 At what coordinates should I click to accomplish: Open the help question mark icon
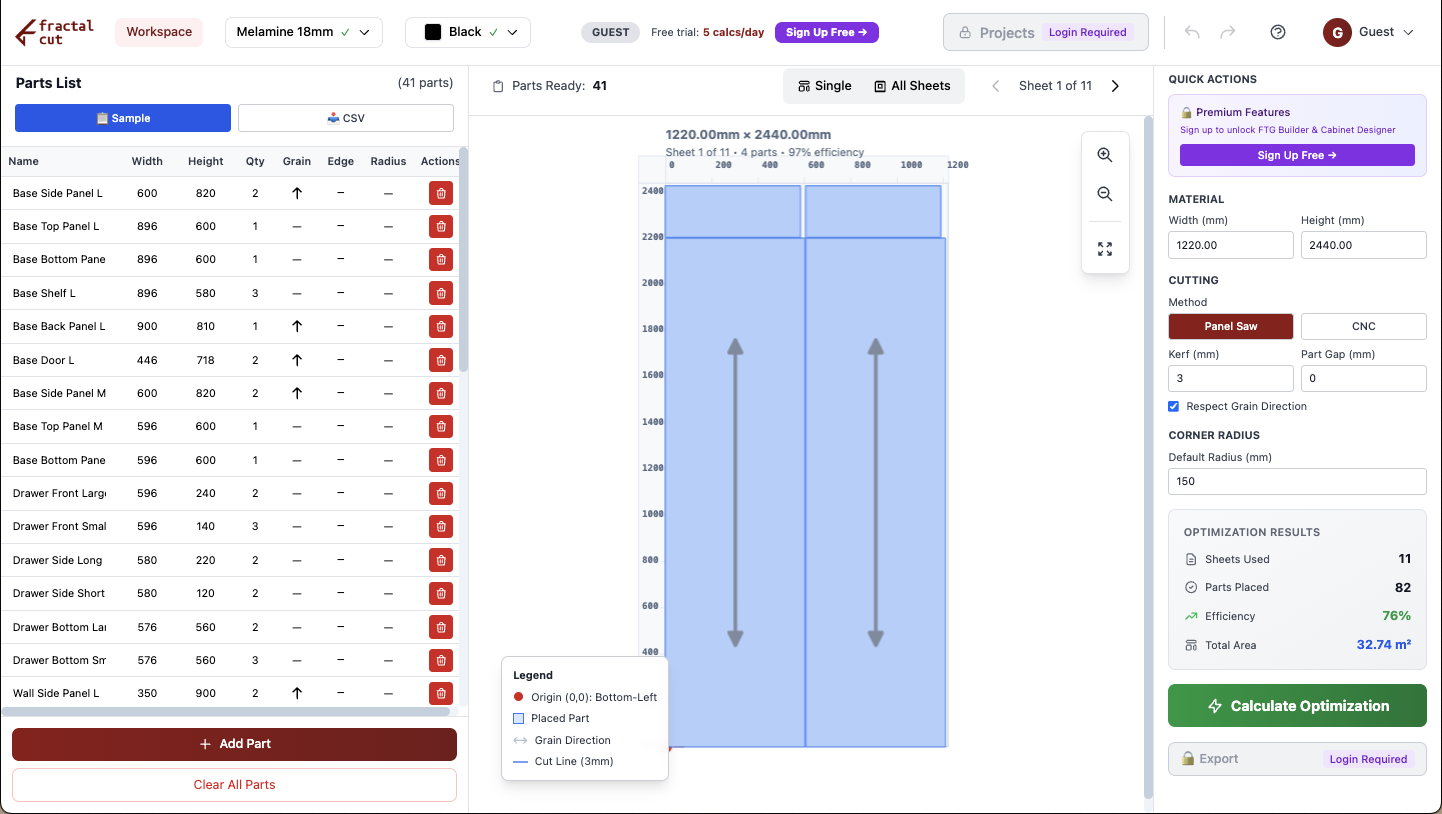click(1278, 32)
